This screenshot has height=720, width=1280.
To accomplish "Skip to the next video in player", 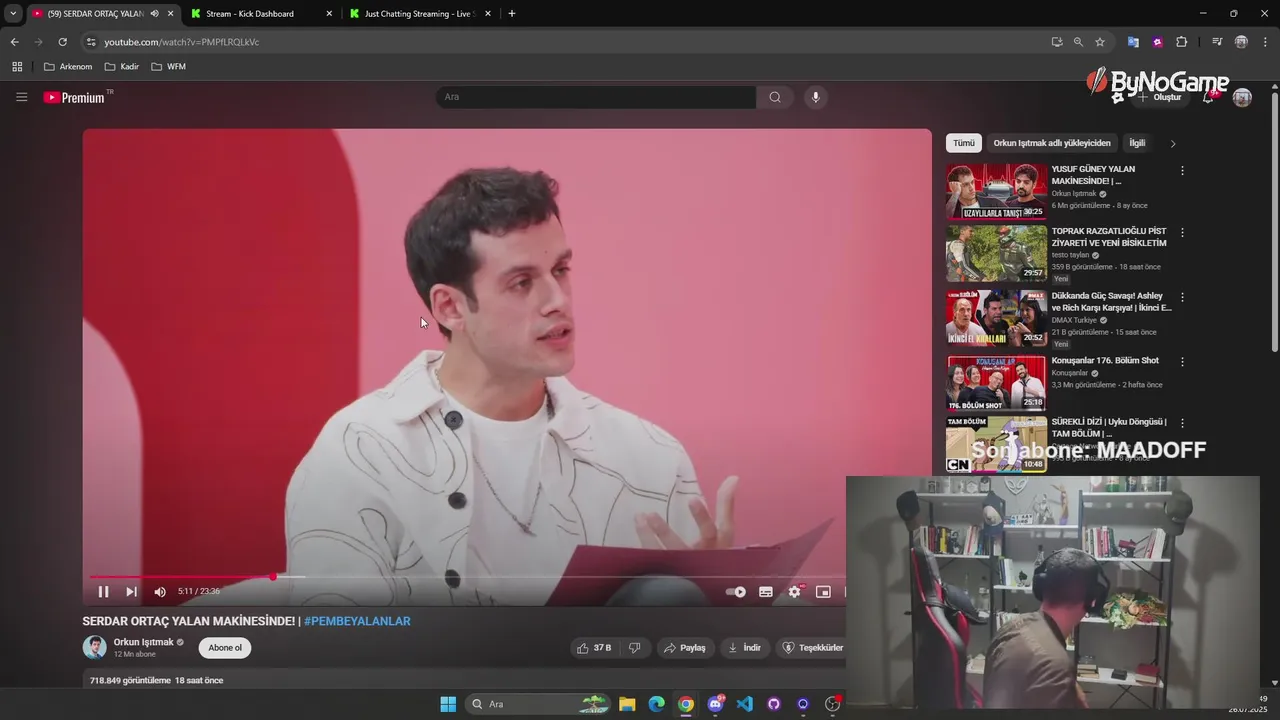I will coord(131,592).
